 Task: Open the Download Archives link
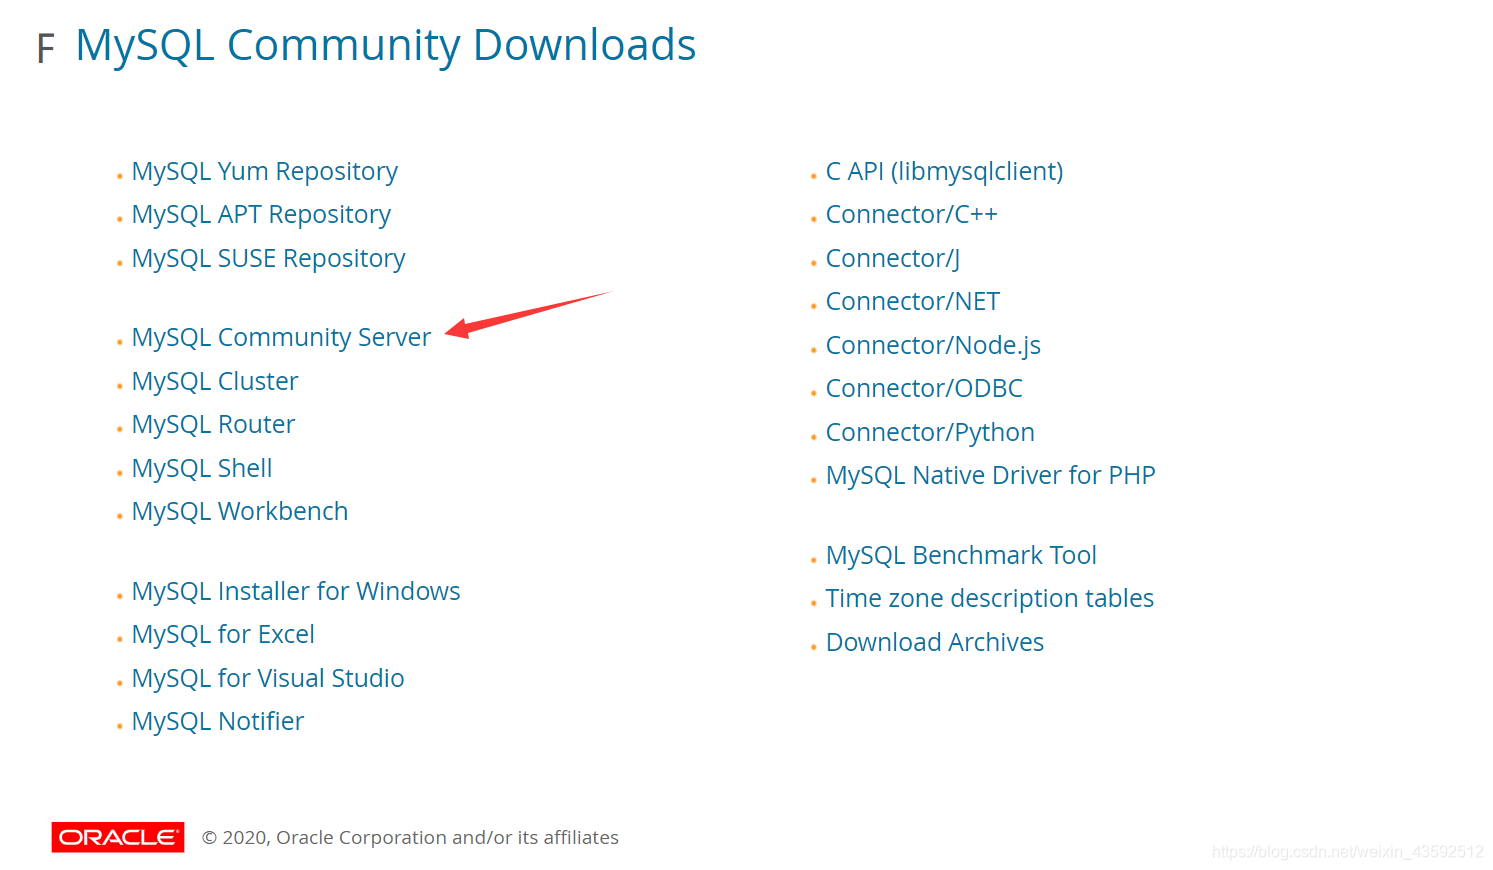coord(935,643)
